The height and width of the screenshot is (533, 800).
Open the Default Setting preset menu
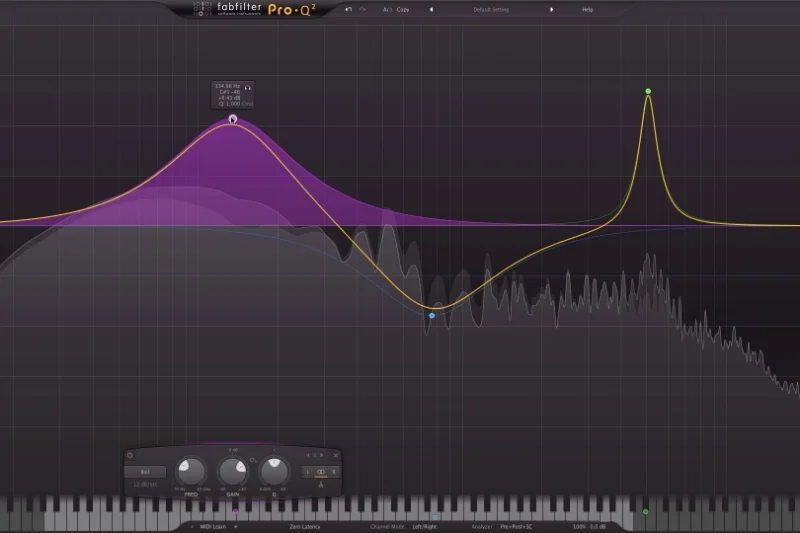point(491,9)
